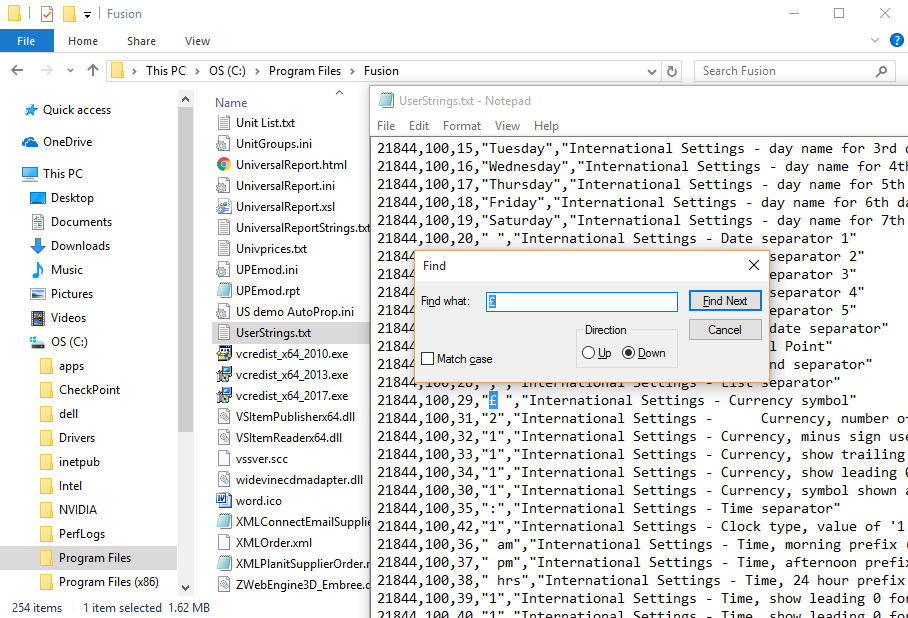Click the Videos film icon
The width and height of the screenshot is (908, 618).
point(38,318)
